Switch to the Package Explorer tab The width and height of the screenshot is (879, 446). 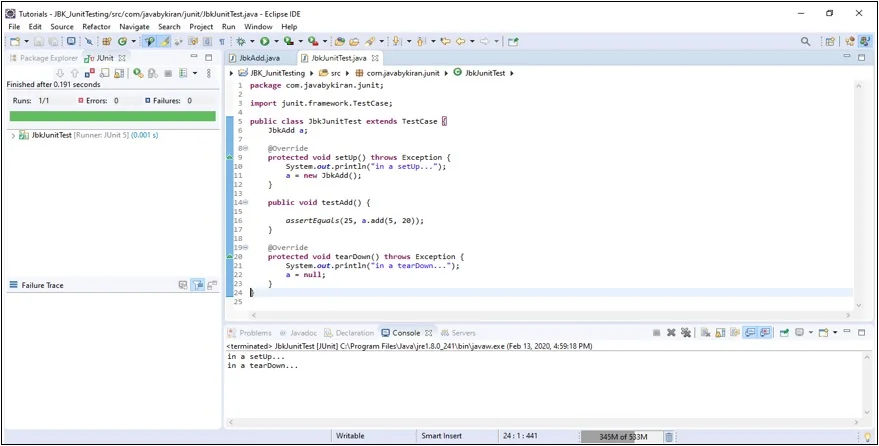[43, 58]
